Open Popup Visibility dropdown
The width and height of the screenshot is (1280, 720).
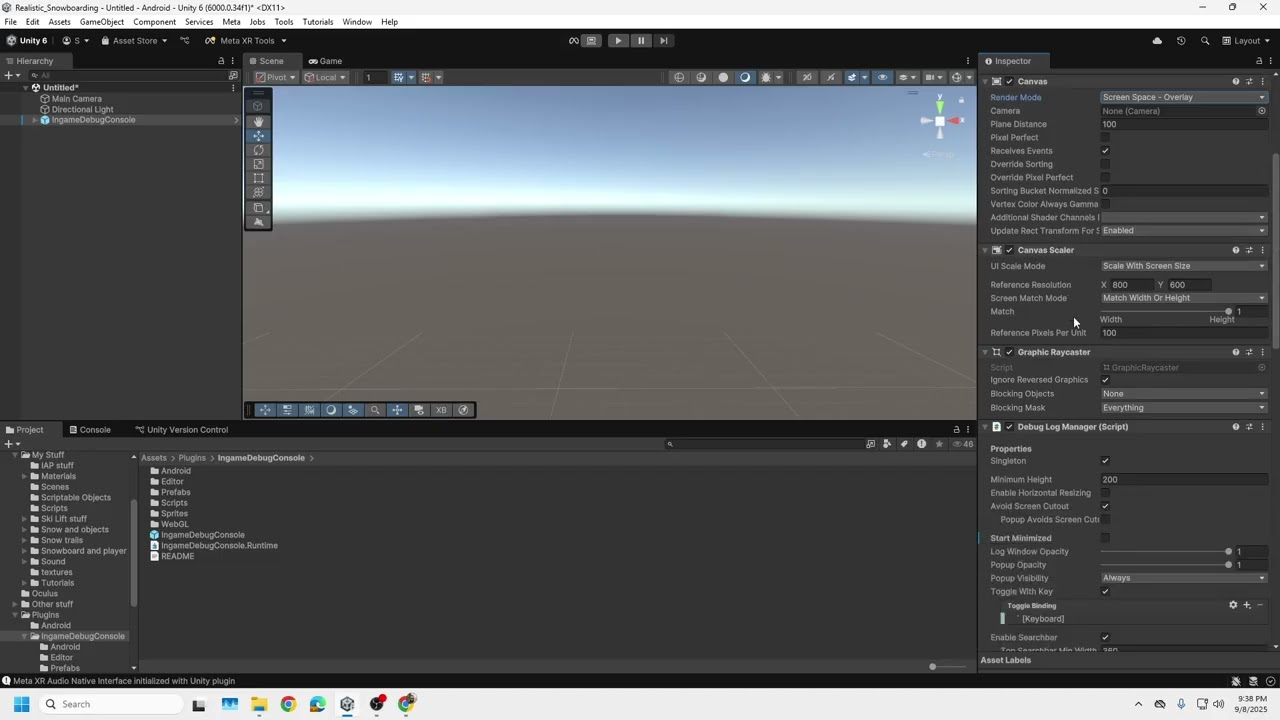pos(1184,578)
